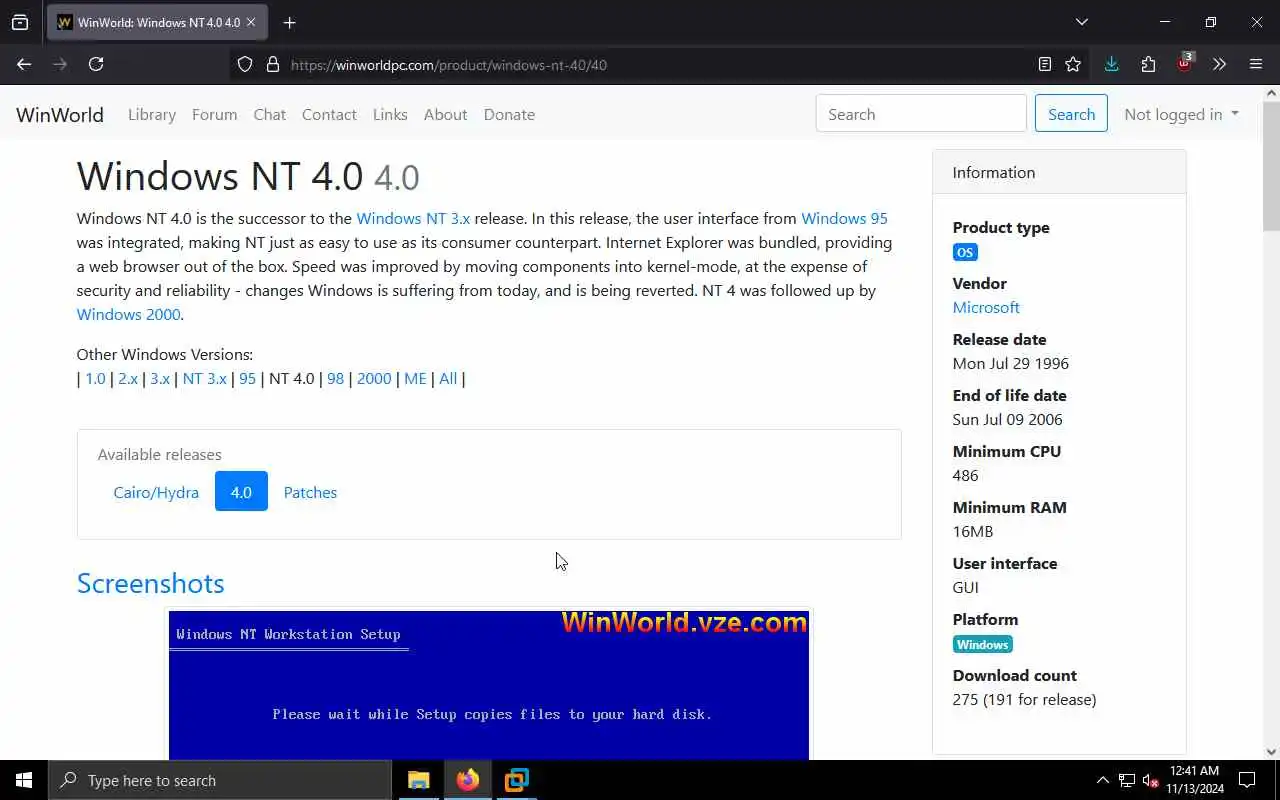Click the Windows platform badge

[x=983, y=644]
